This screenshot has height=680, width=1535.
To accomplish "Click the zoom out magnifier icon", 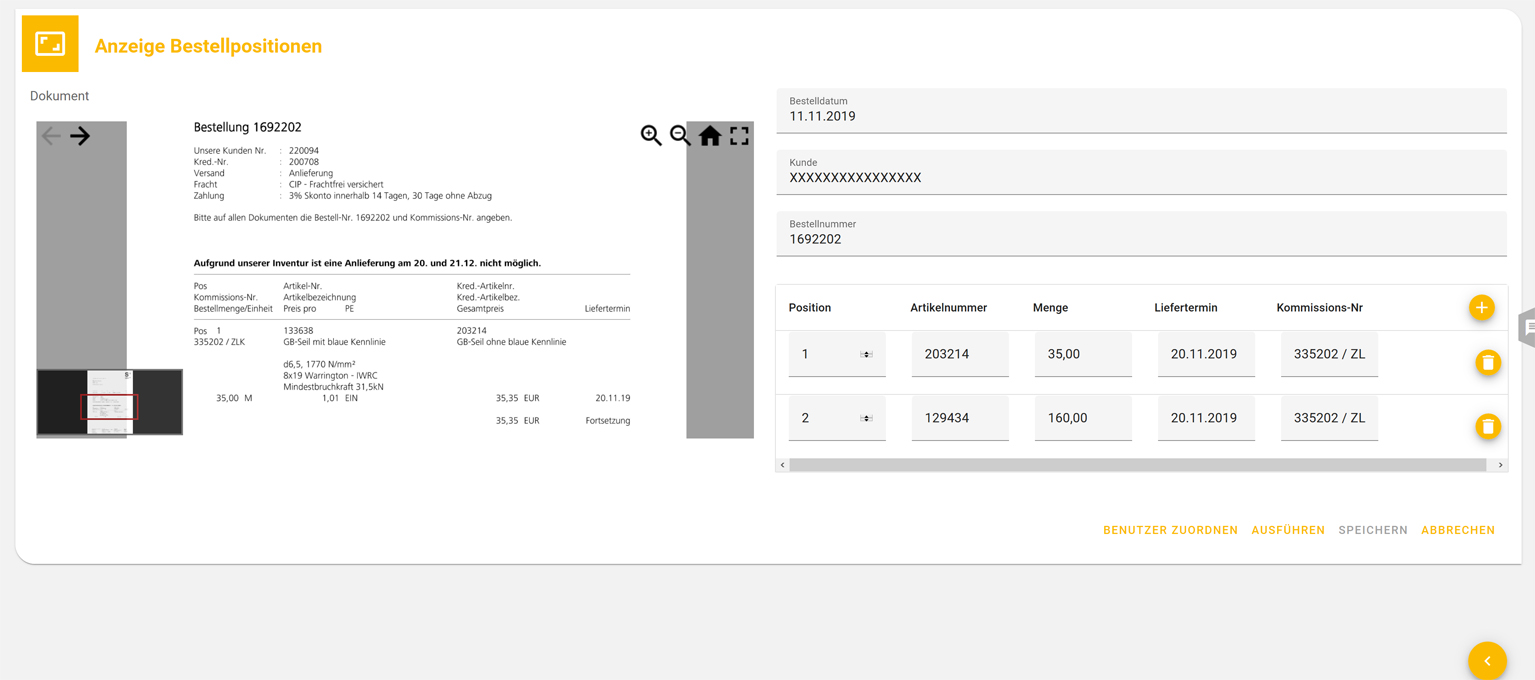I will point(680,136).
